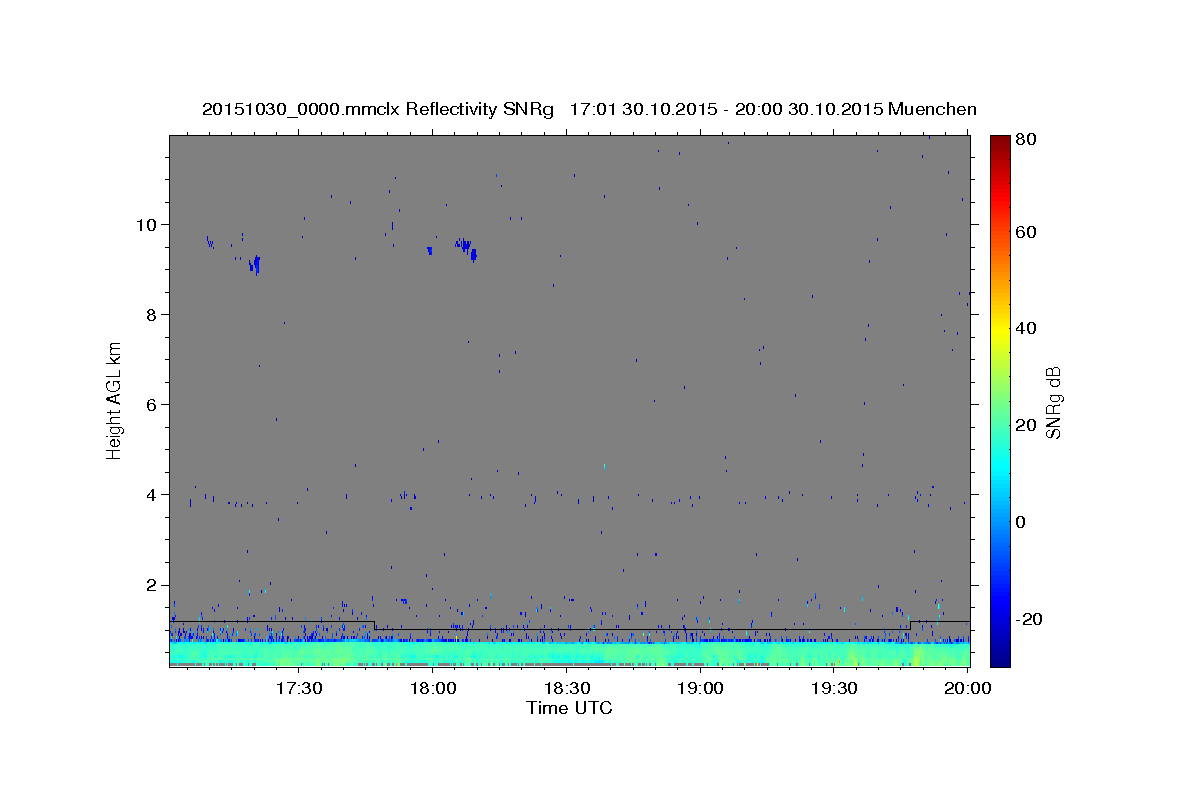Click the height tick label 2
Image resolution: width=1200 pixels, height=800 pixels.
point(152,585)
